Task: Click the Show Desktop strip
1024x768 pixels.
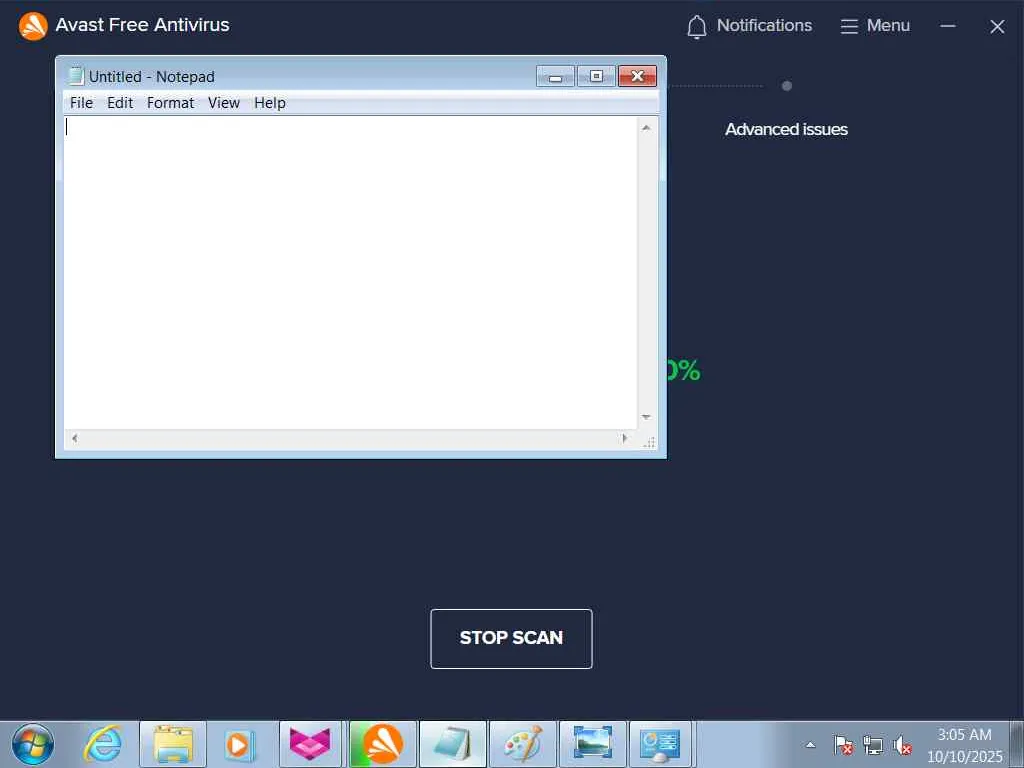Action: 1017,744
